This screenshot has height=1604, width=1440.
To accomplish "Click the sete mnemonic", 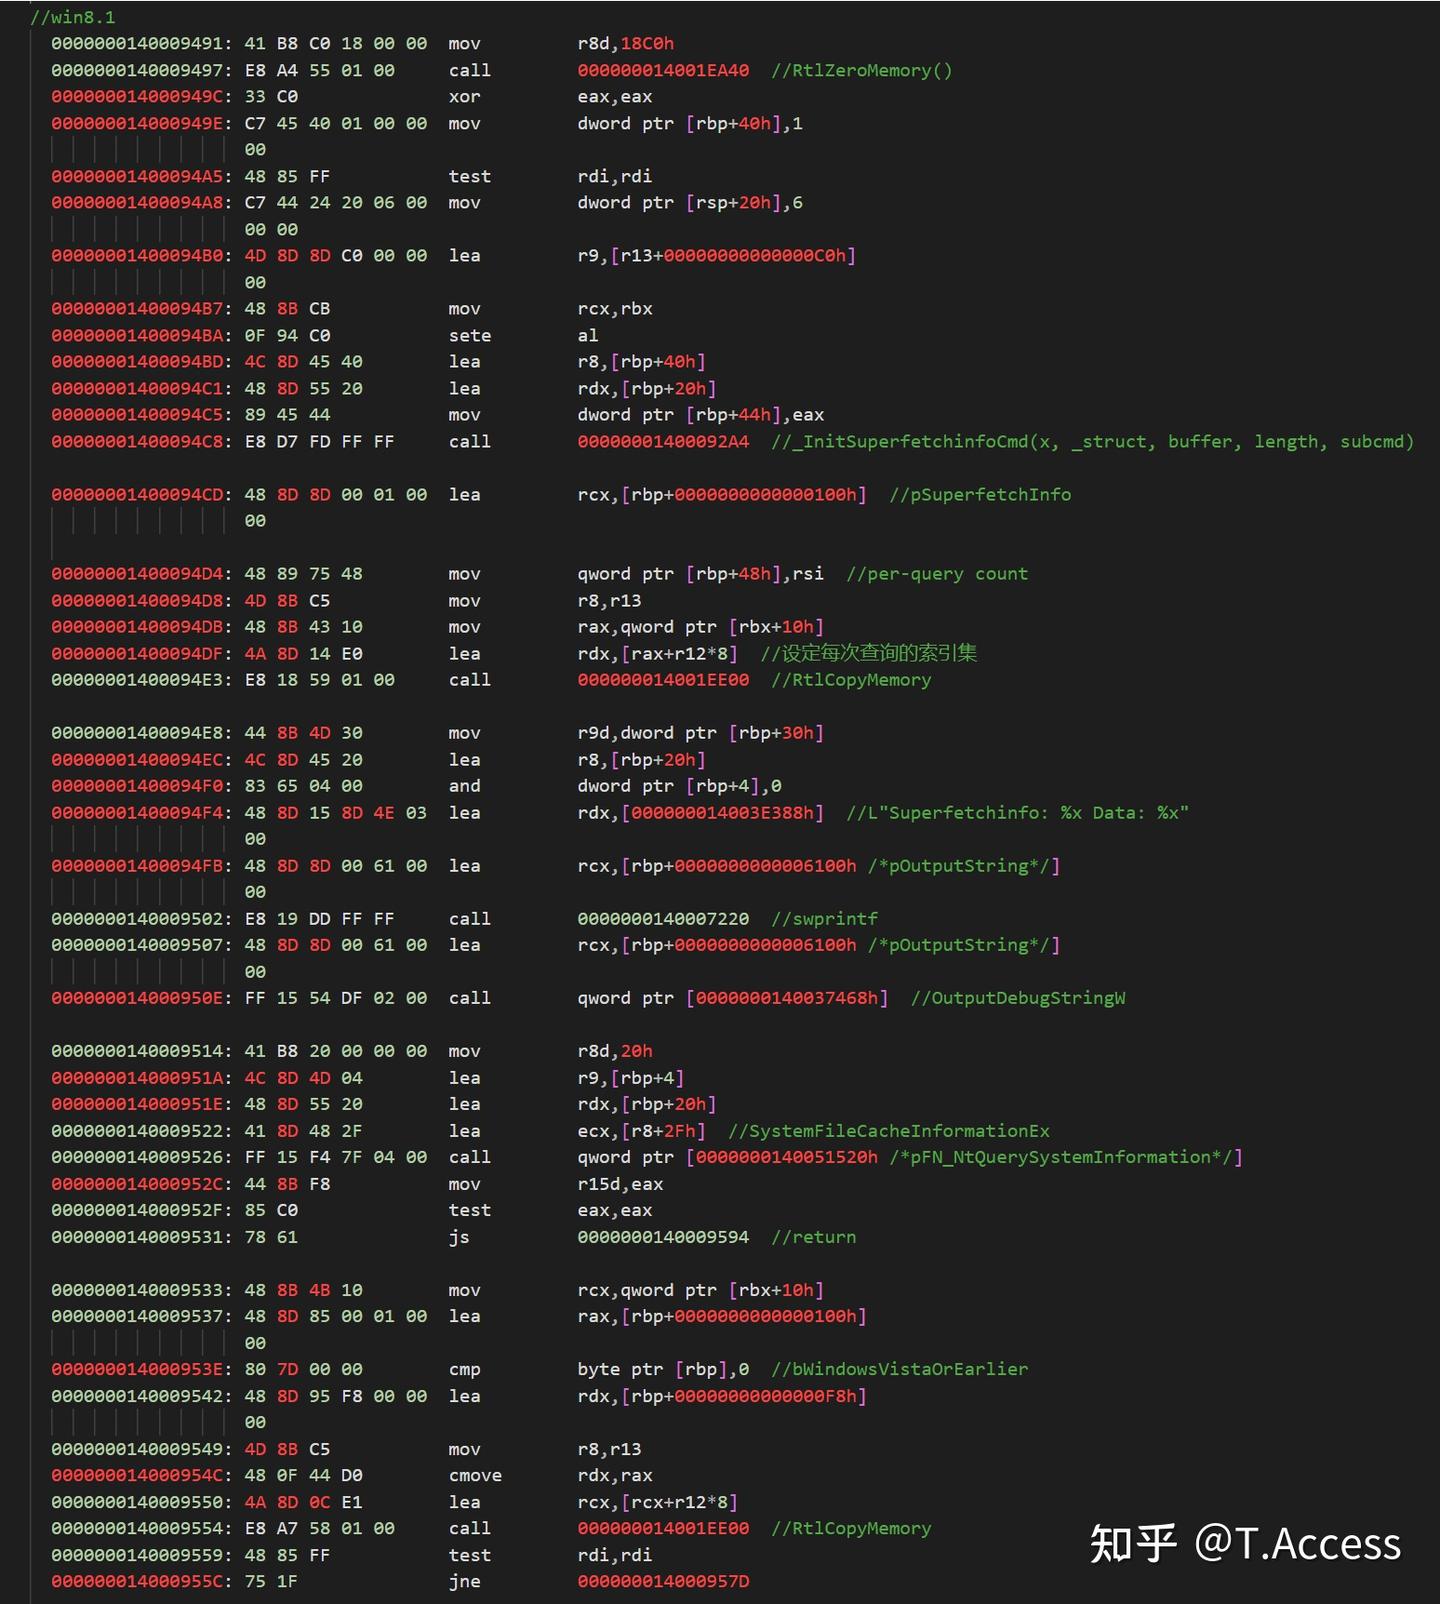I will click(x=469, y=335).
